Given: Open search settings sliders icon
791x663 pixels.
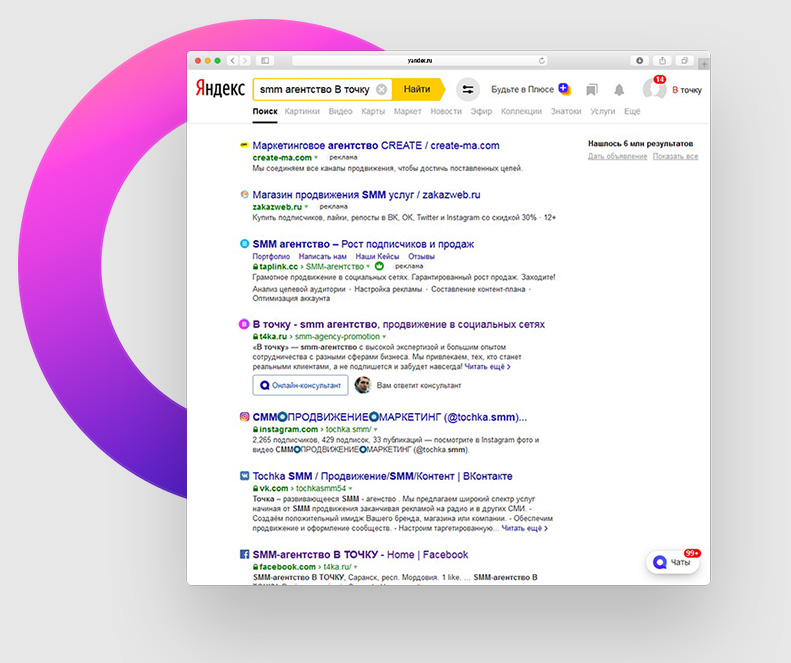Looking at the screenshot, I should click(468, 90).
